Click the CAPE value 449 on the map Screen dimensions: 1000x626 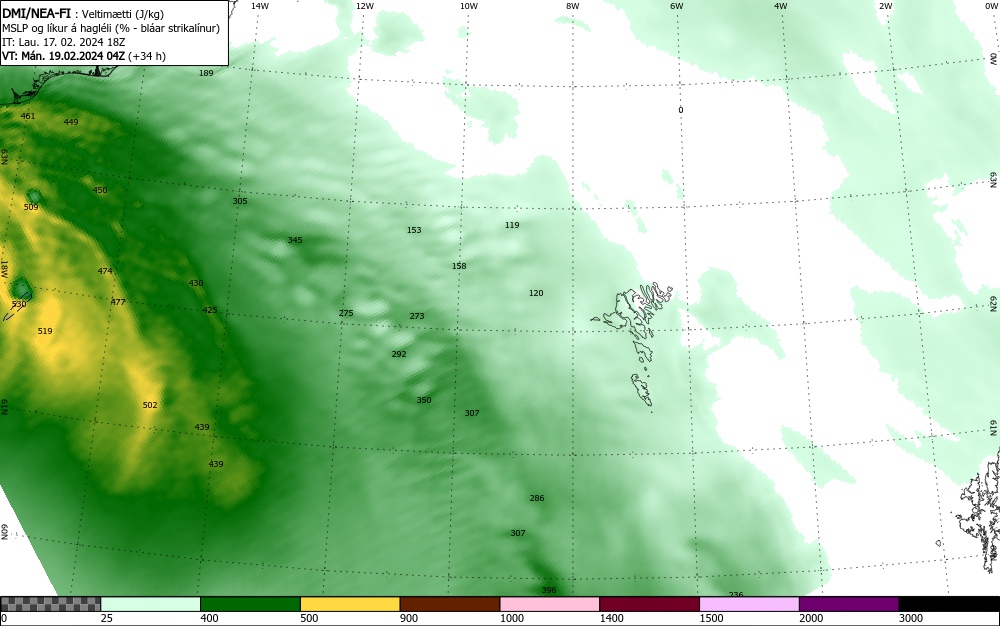pos(71,122)
